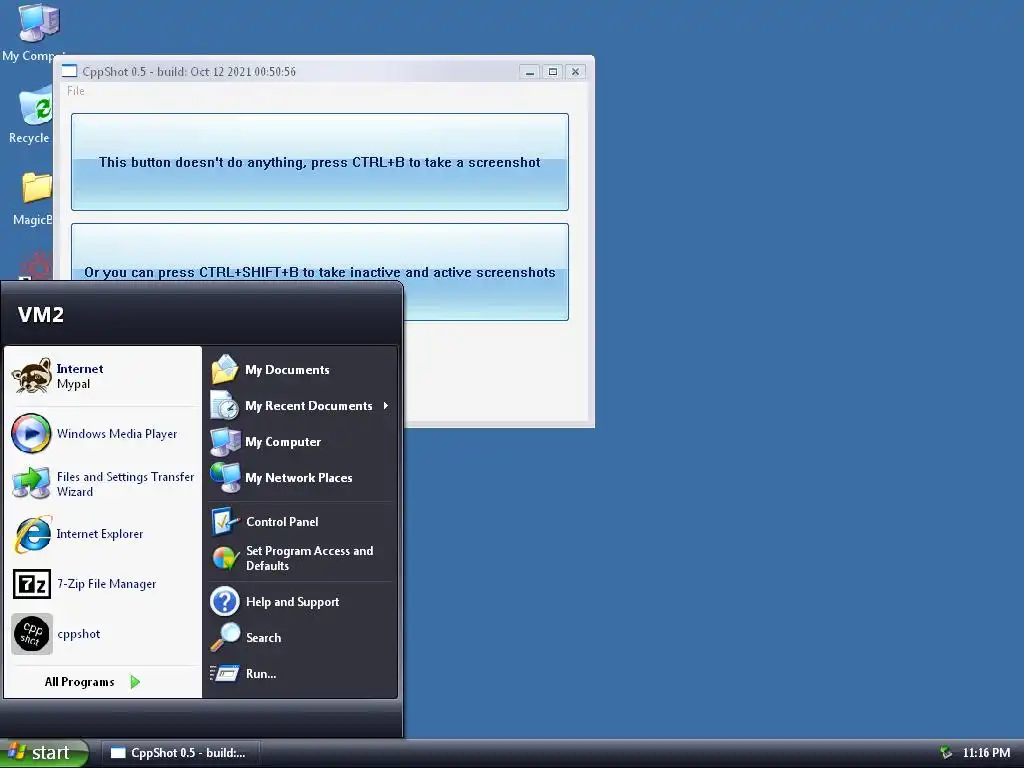The height and width of the screenshot is (768, 1024).
Task: Open My Computer icon in Start menu
Action: (x=225, y=441)
